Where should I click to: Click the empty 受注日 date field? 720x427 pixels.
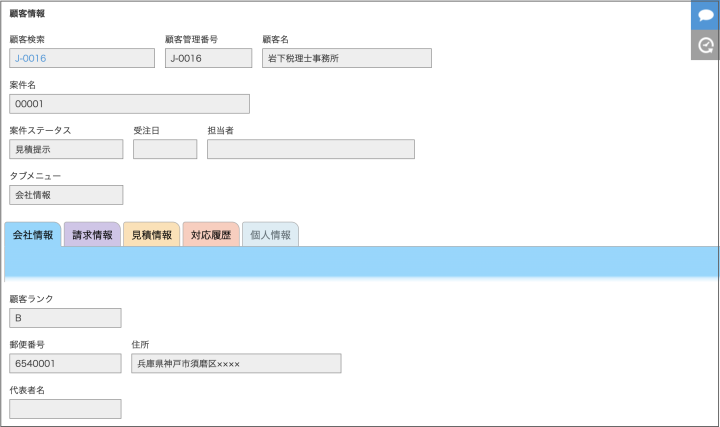tap(165, 149)
